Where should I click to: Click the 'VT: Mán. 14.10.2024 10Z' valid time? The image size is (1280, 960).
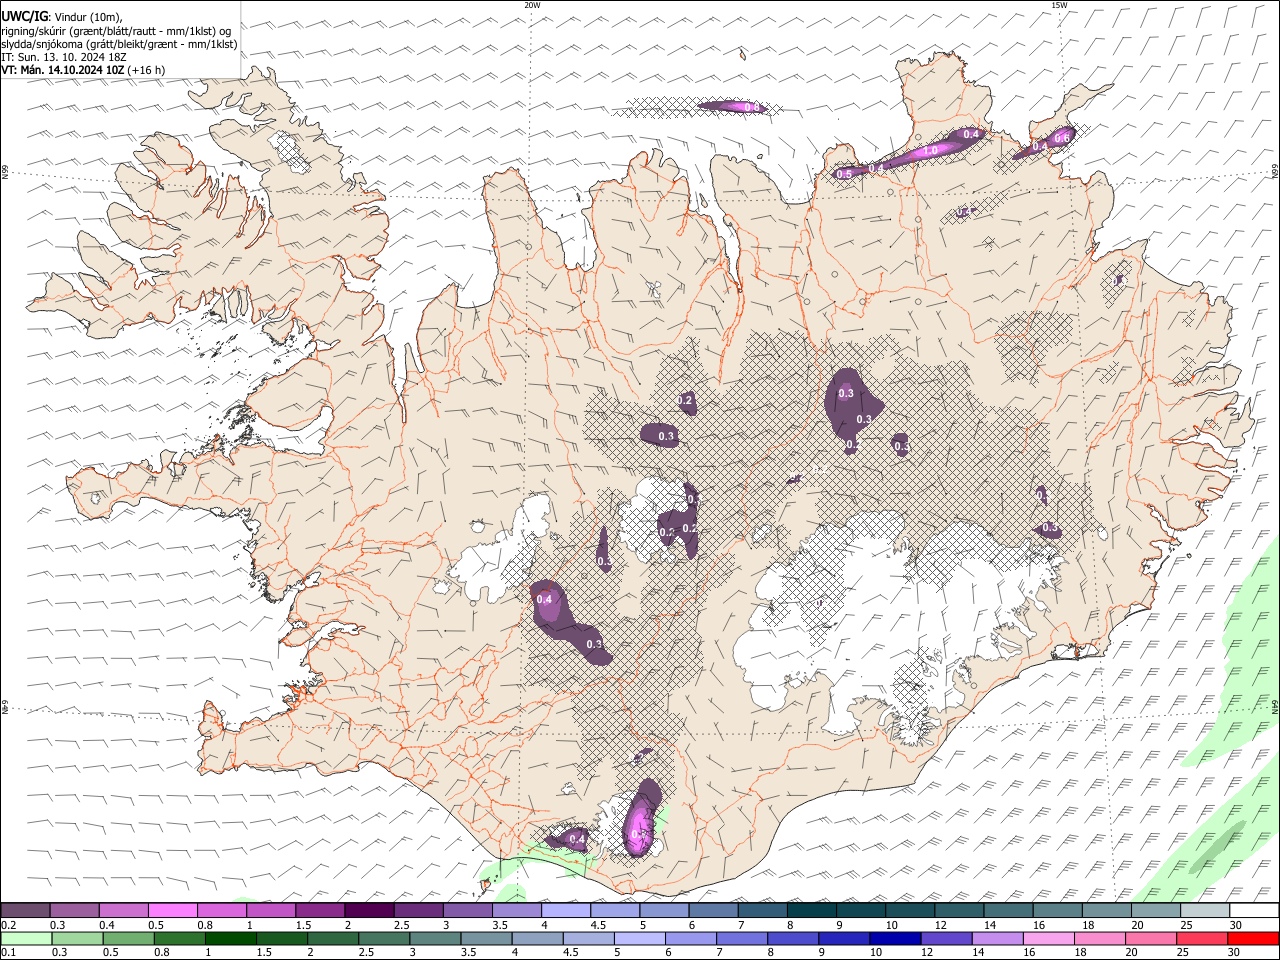point(63,70)
